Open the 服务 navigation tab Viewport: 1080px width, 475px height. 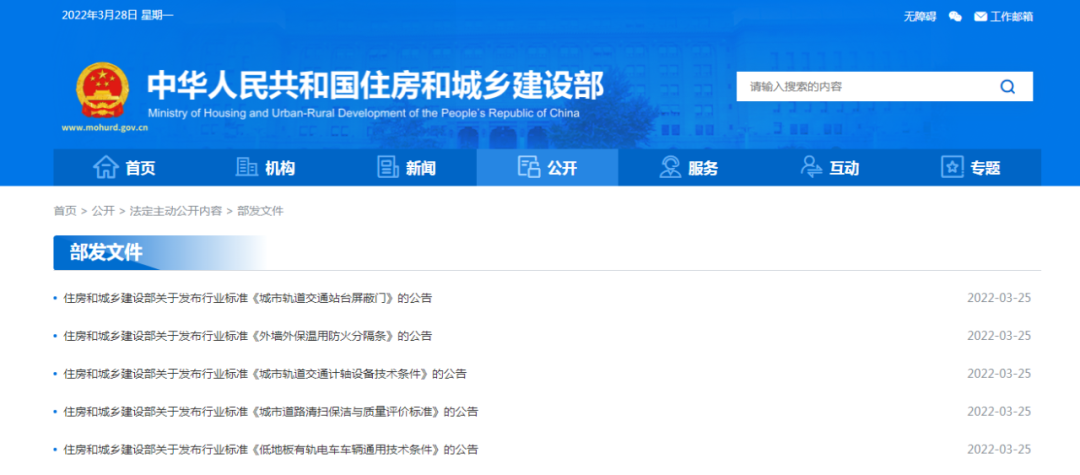tap(689, 167)
